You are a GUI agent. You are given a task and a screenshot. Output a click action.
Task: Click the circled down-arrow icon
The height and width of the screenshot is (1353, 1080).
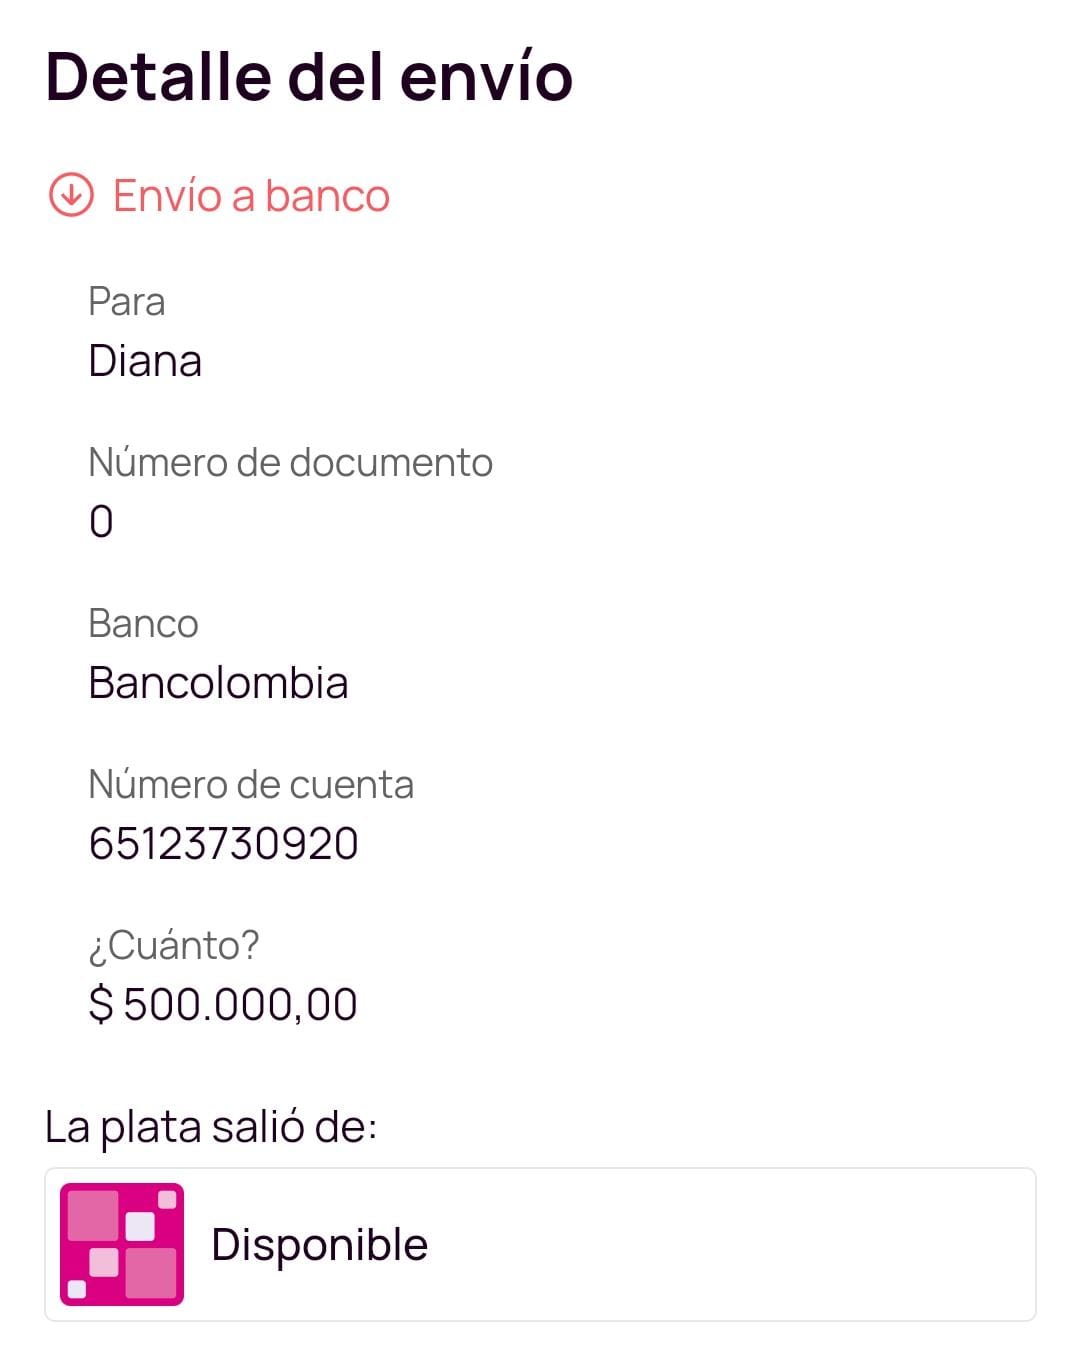(71, 195)
